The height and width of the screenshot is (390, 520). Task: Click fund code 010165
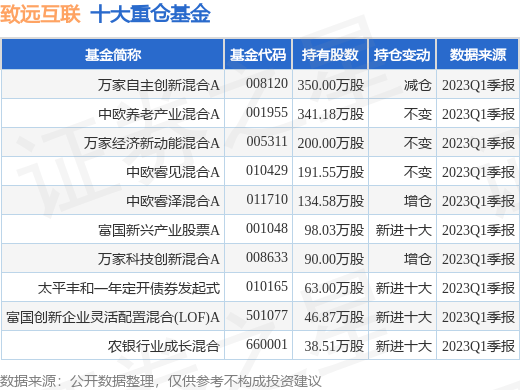pyautogui.click(x=267, y=287)
